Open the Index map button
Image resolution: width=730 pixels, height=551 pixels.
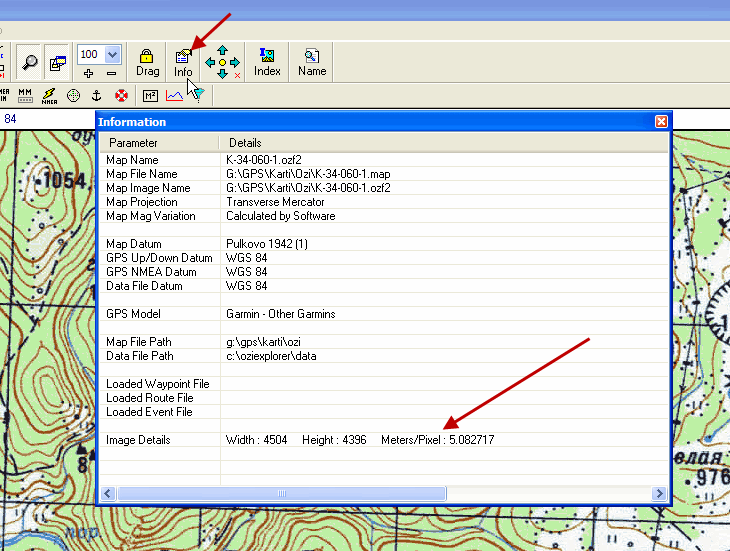coord(267,62)
